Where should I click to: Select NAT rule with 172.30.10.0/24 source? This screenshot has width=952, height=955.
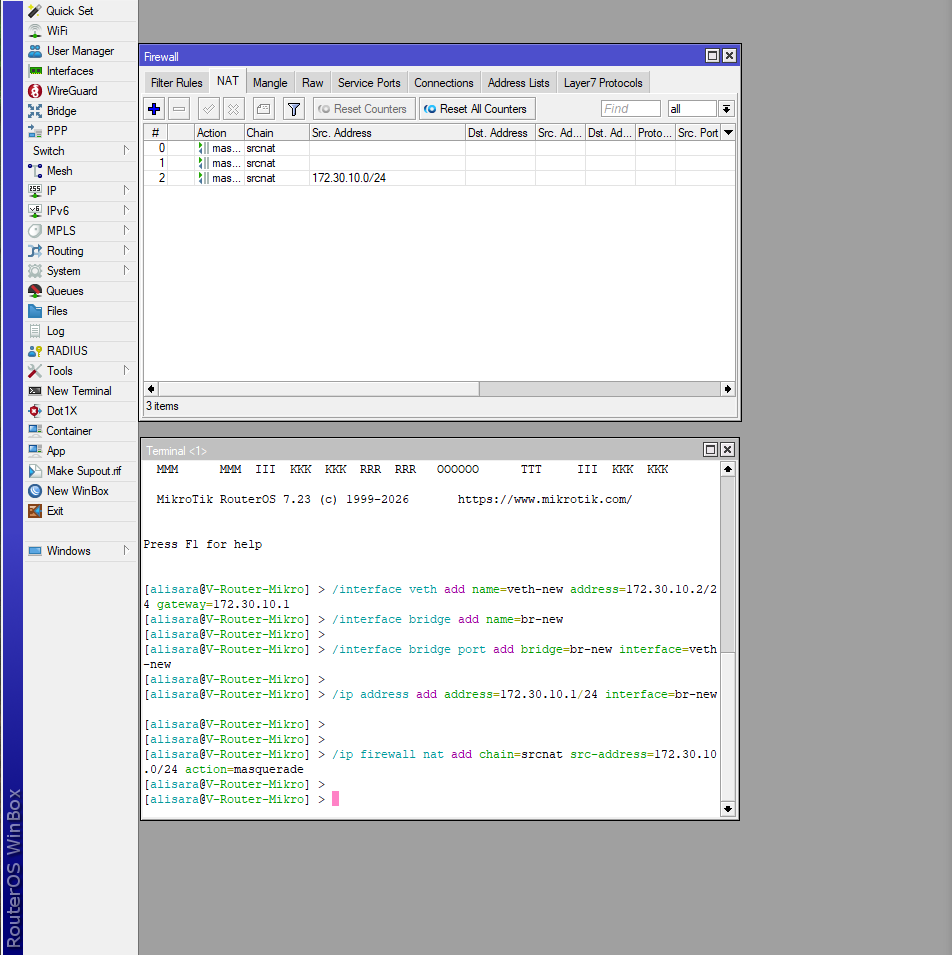(439, 178)
